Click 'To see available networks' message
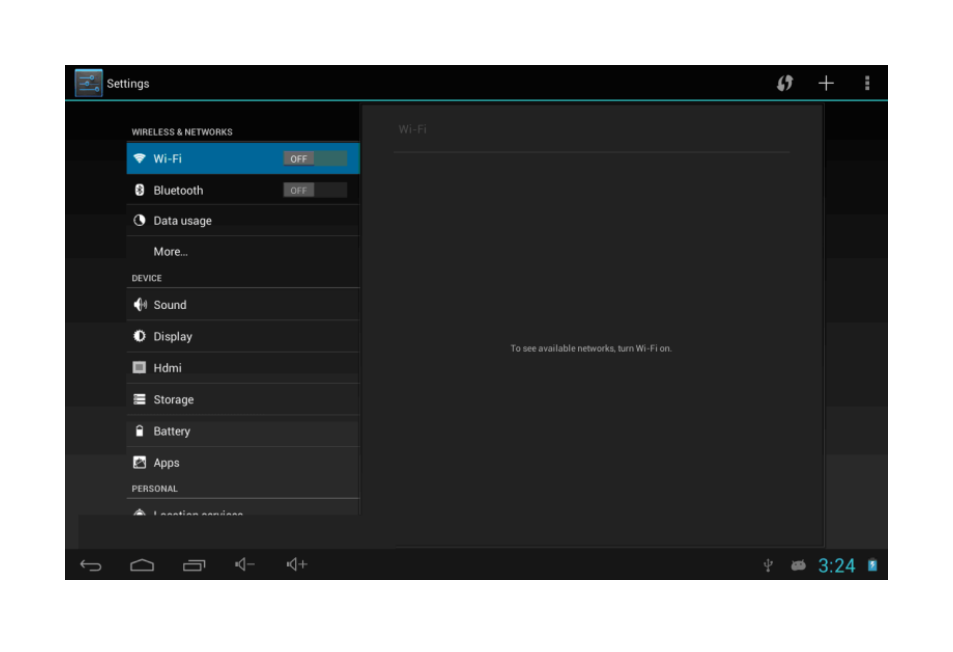 pyautogui.click(x=591, y=348)
